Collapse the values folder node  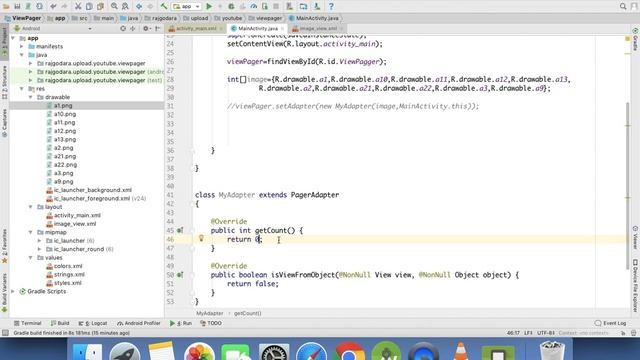pyautogui.click(x=31, y=258)
